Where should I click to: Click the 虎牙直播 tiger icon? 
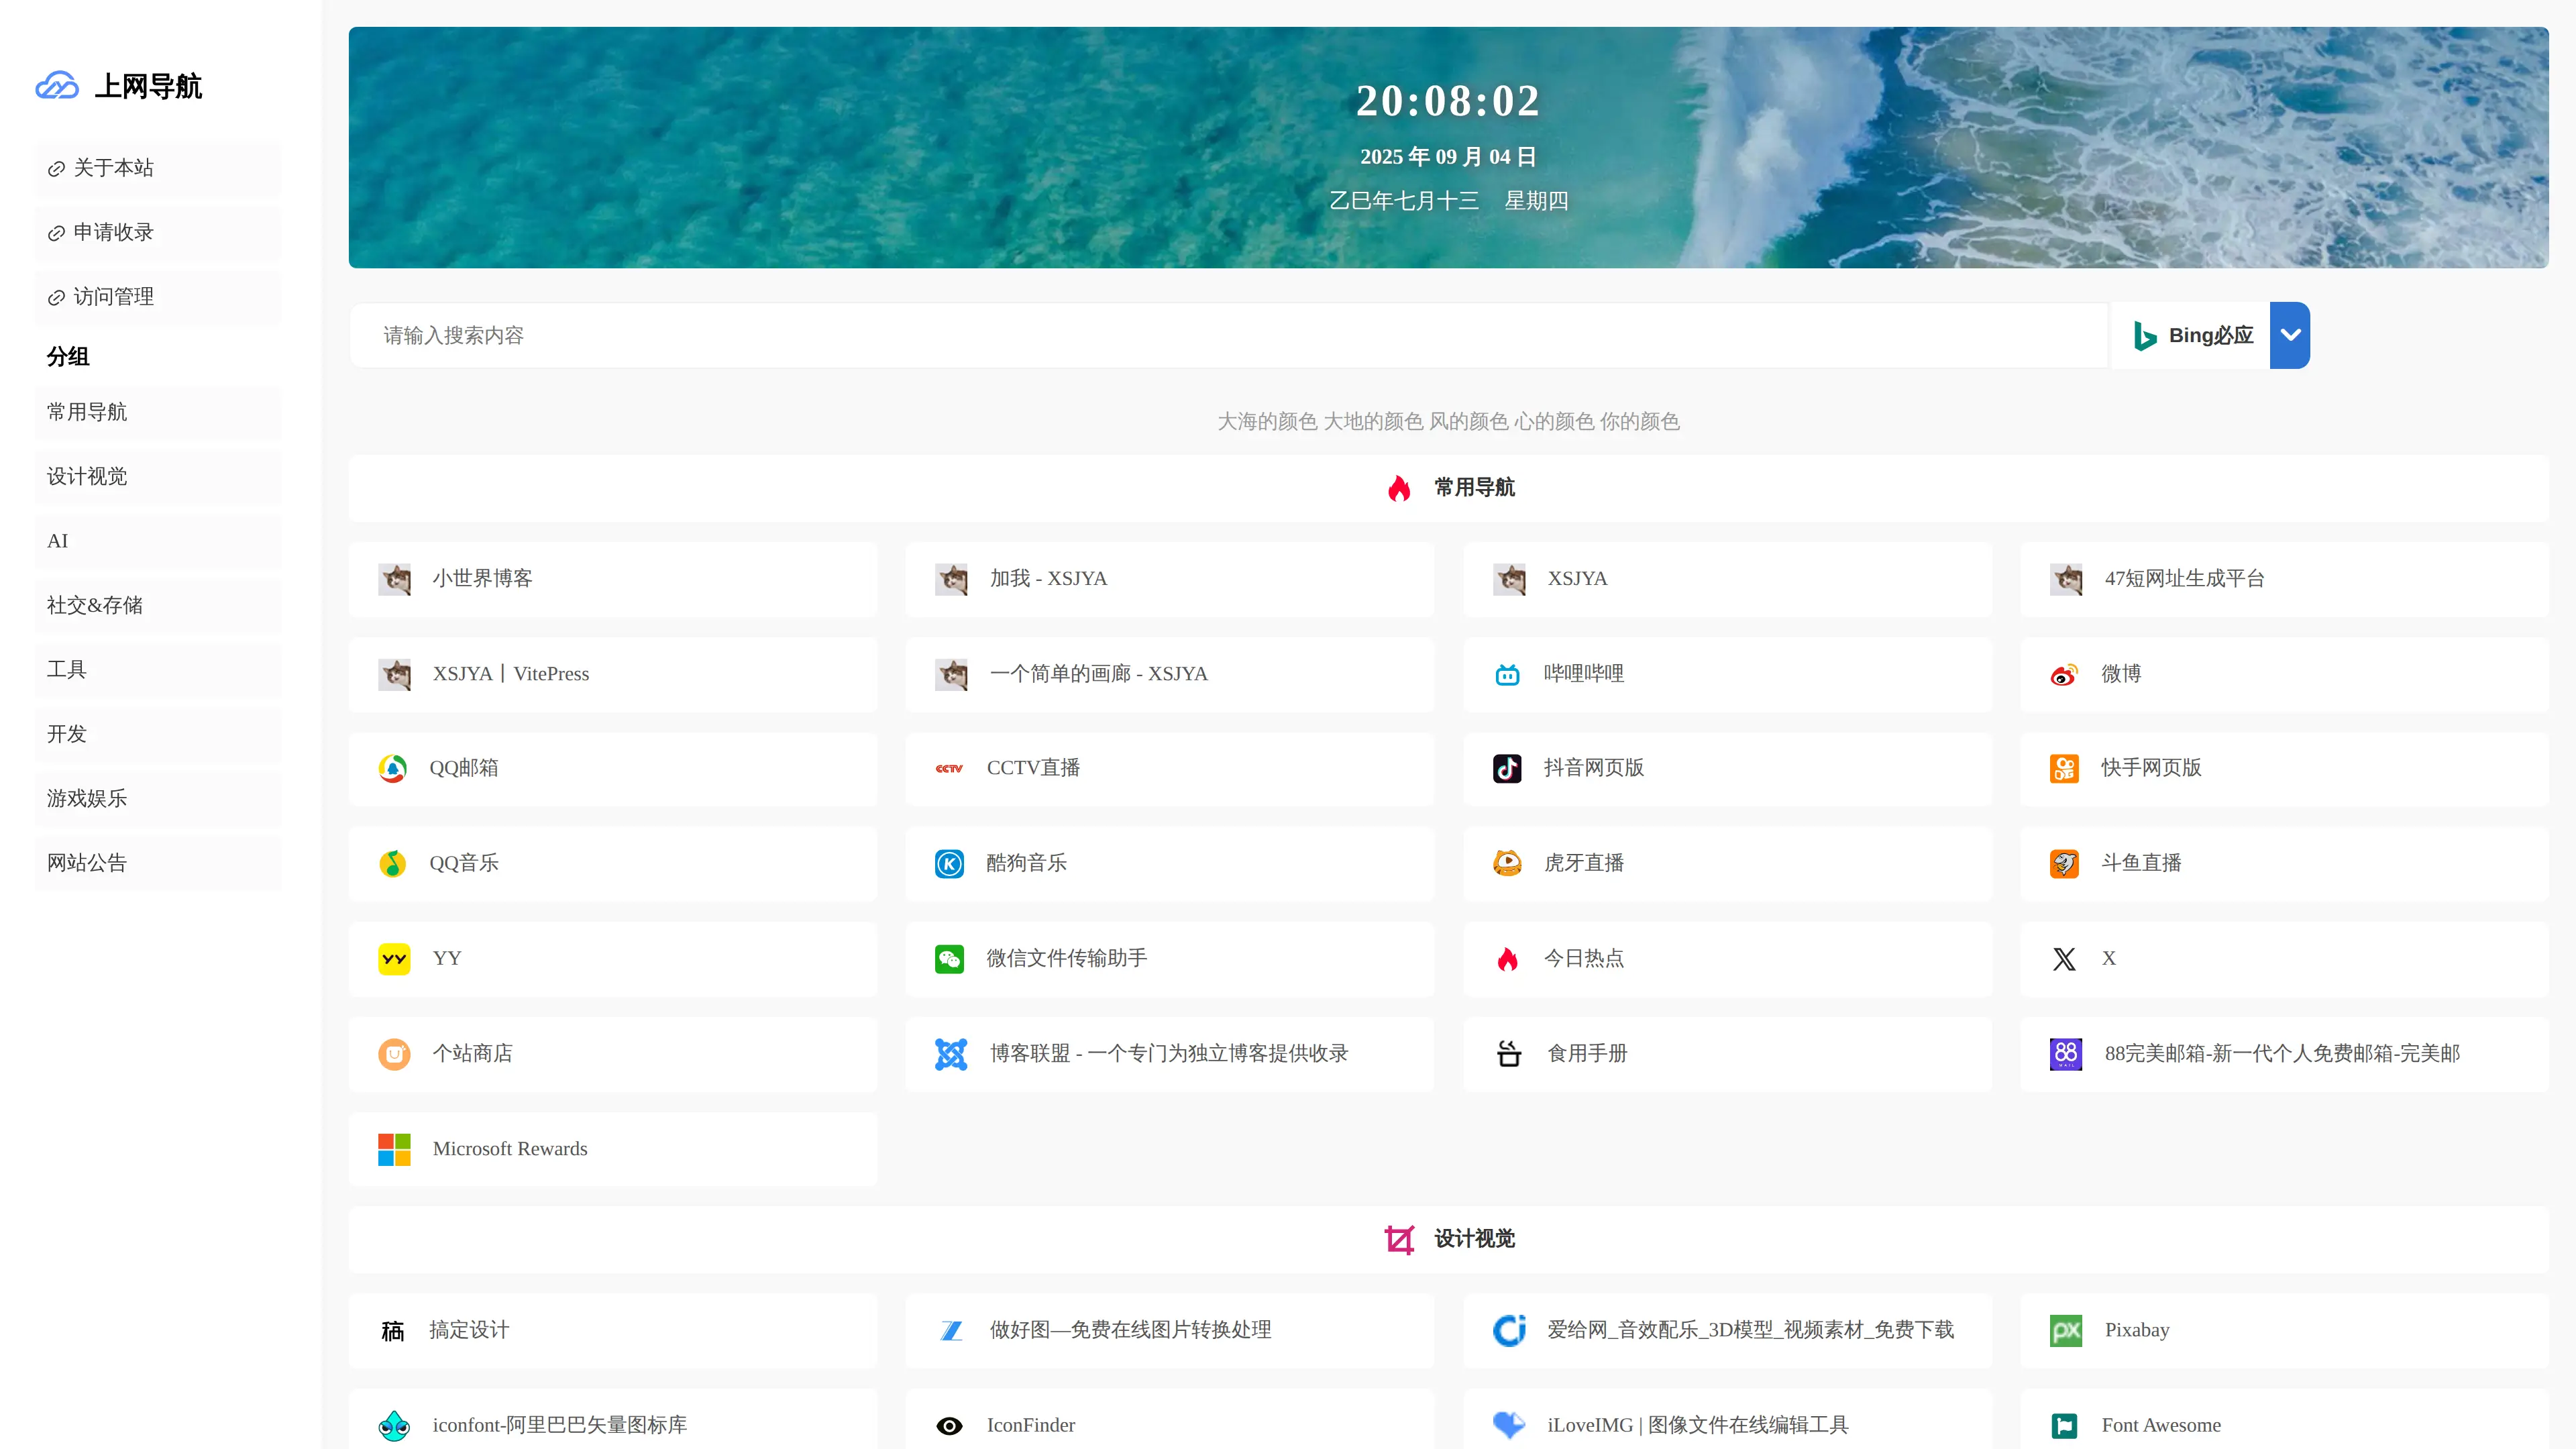[x=1508, y=863]
